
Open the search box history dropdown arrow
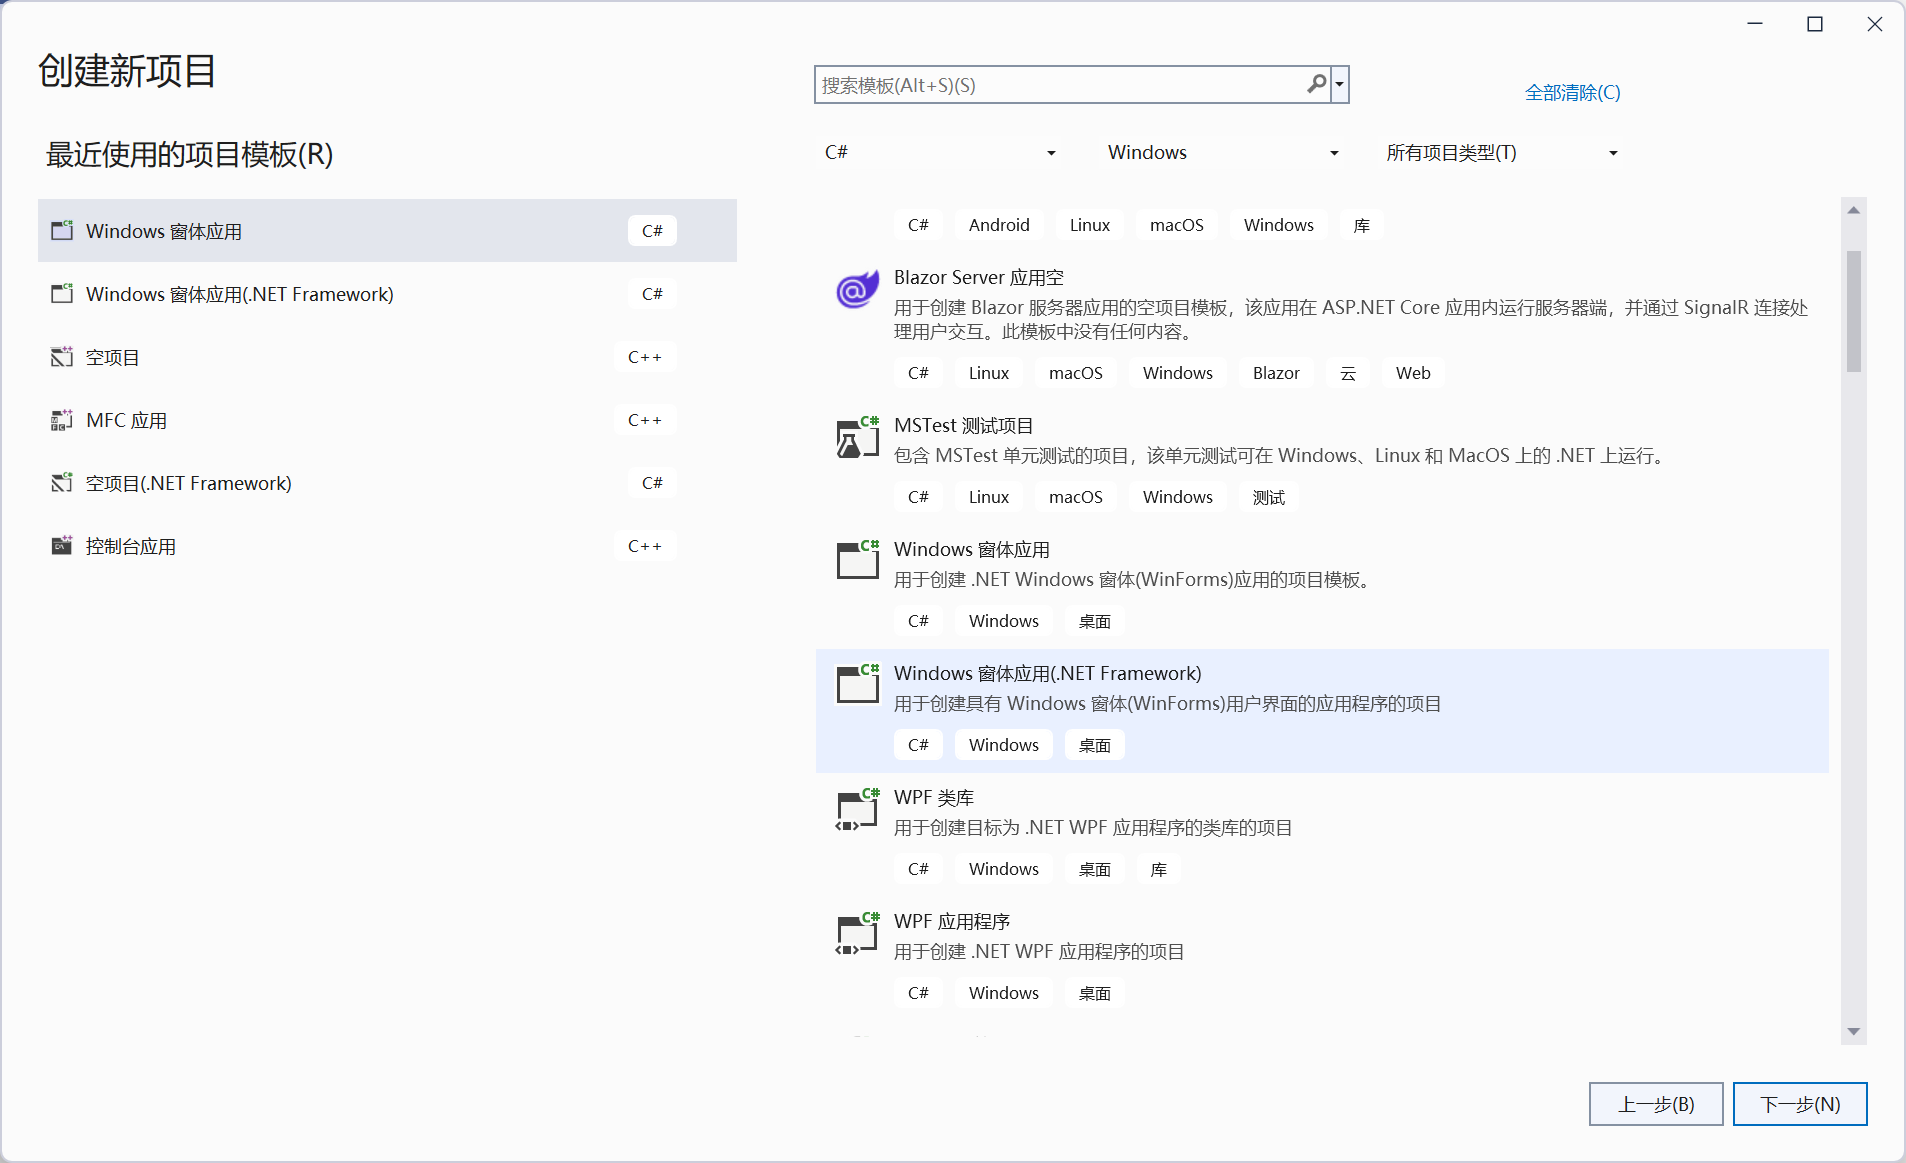pyautogui.click(x=1340, y=85)
